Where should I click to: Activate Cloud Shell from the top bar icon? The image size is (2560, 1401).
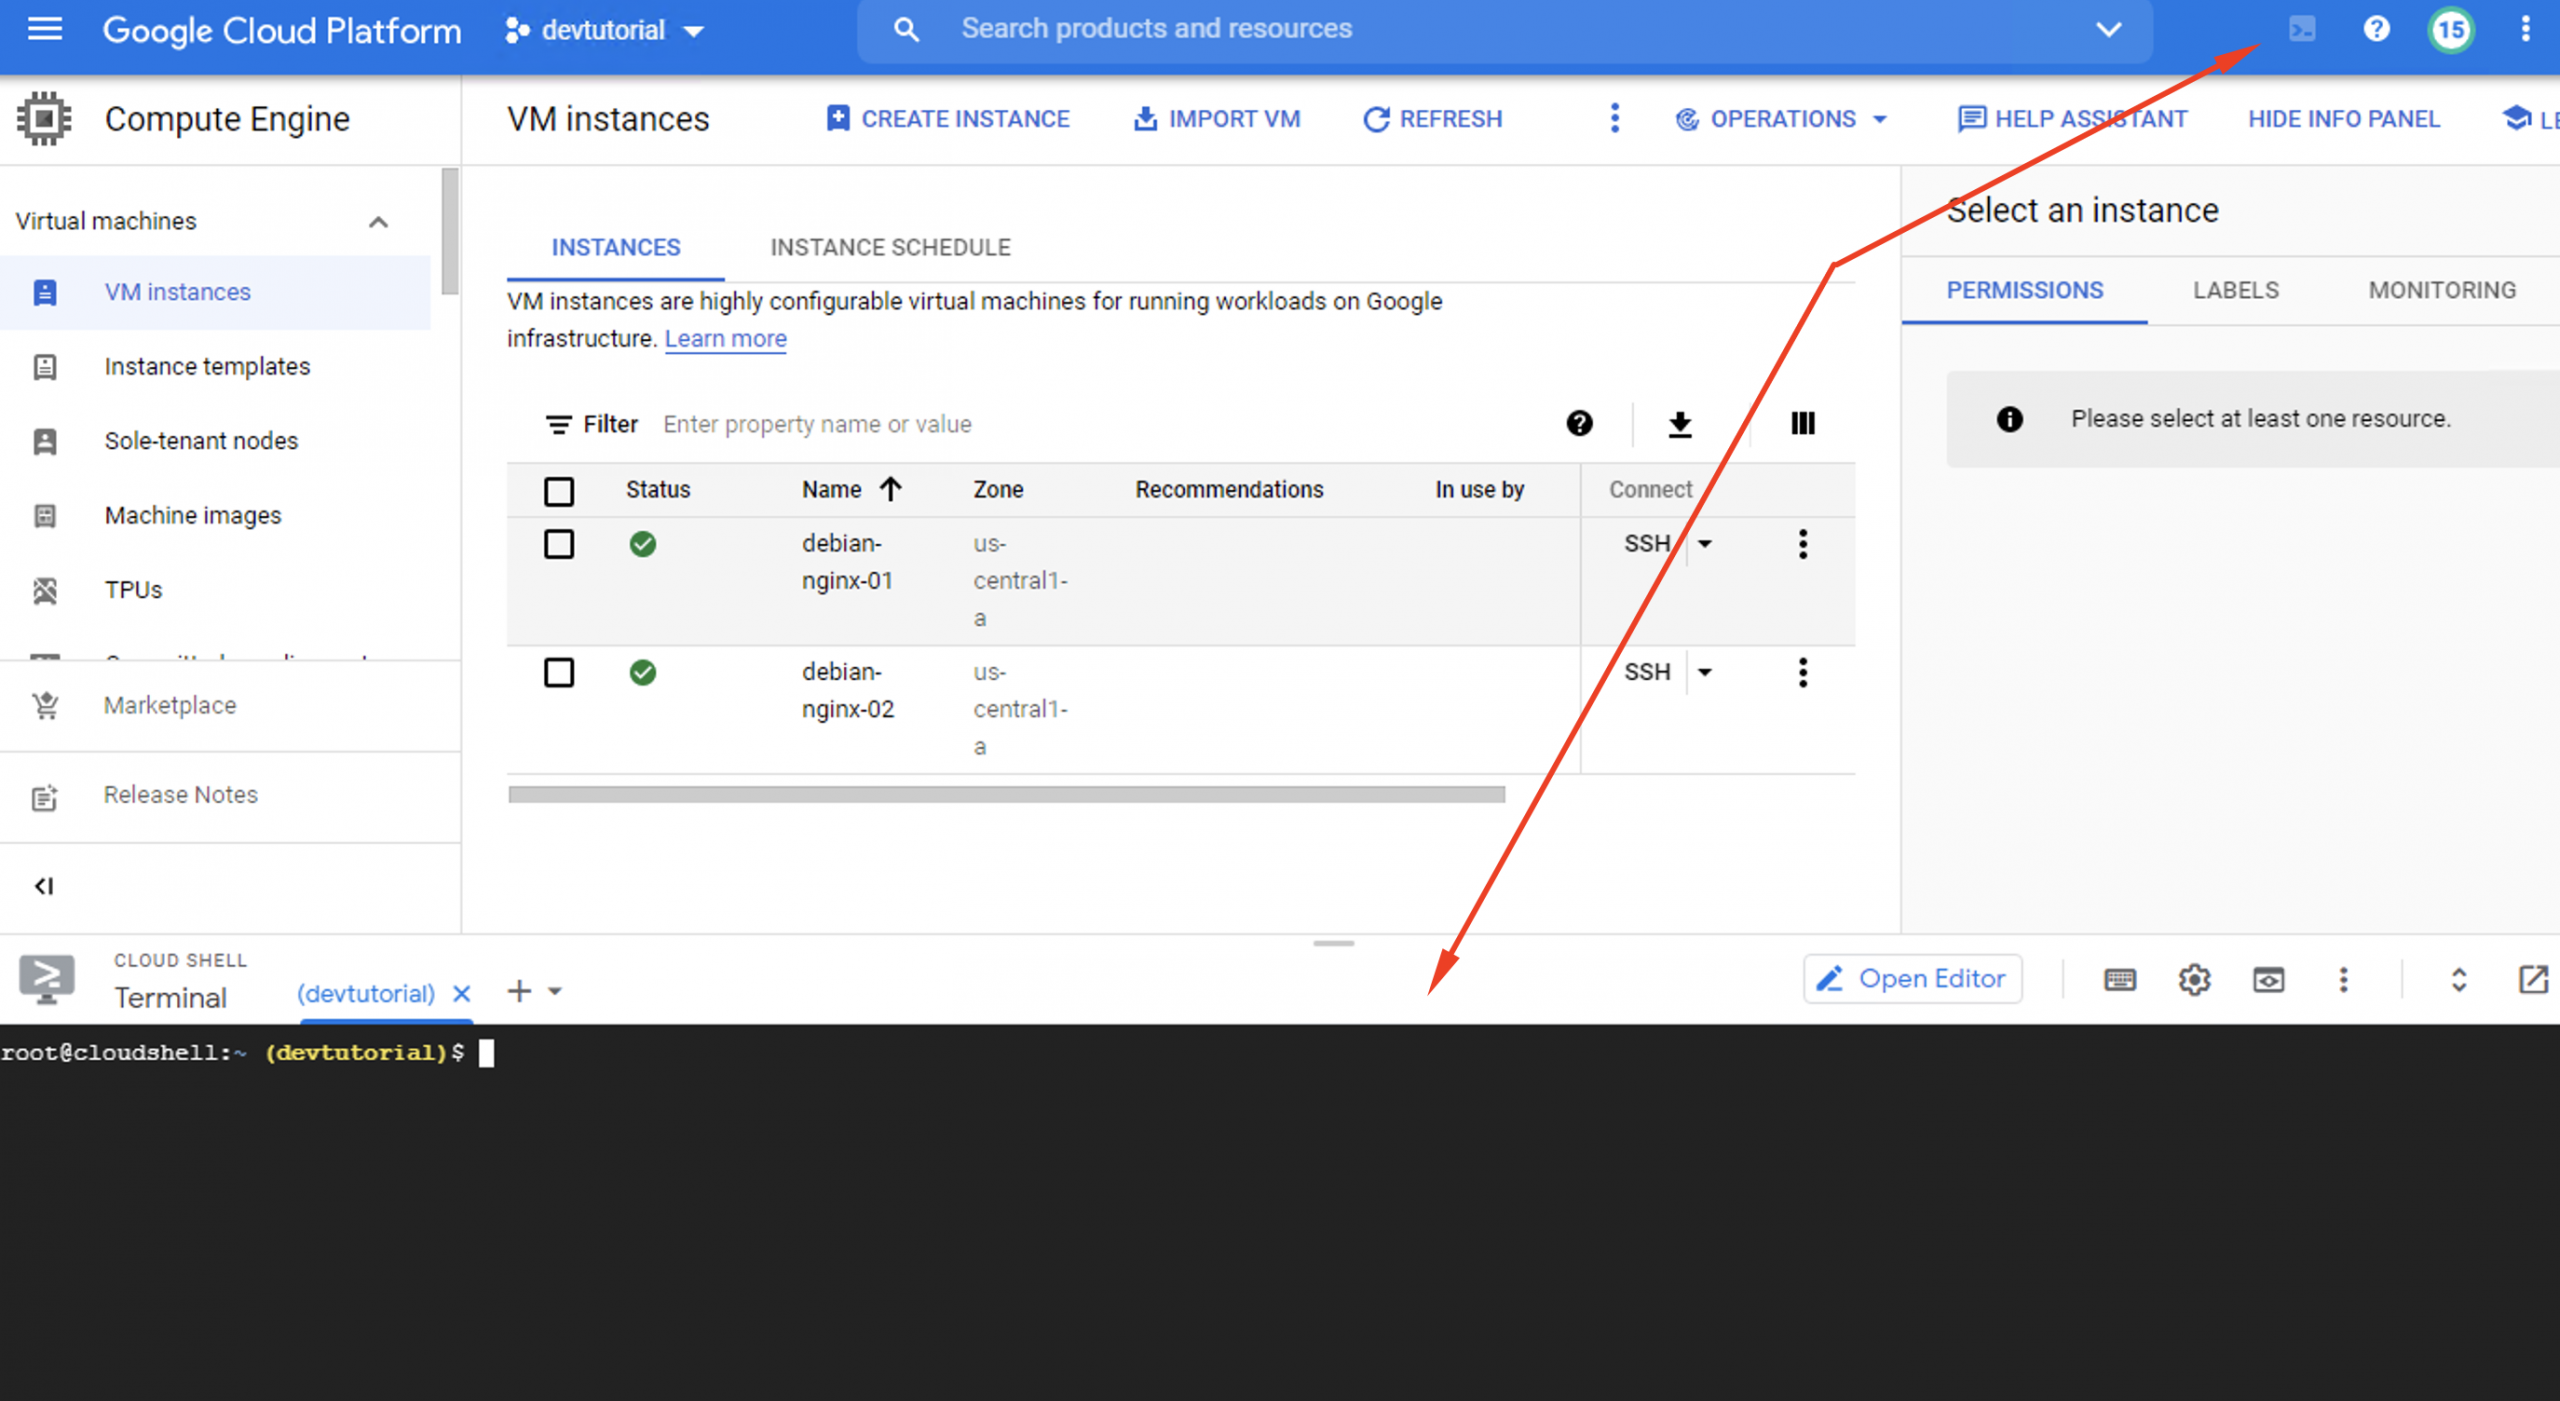point(2302,29)
